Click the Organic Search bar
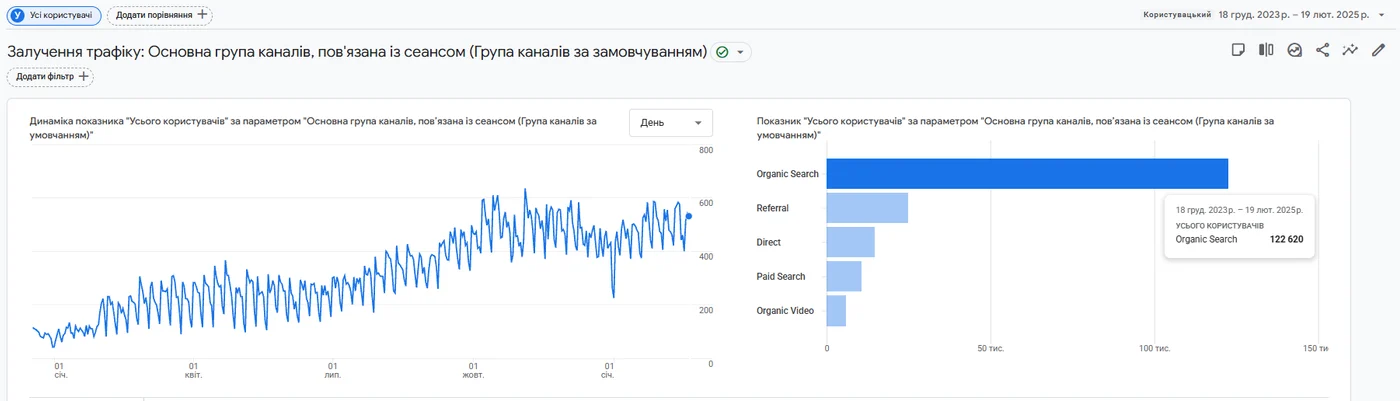Screen dimensions: 1400x401 tap(1027, 174)
